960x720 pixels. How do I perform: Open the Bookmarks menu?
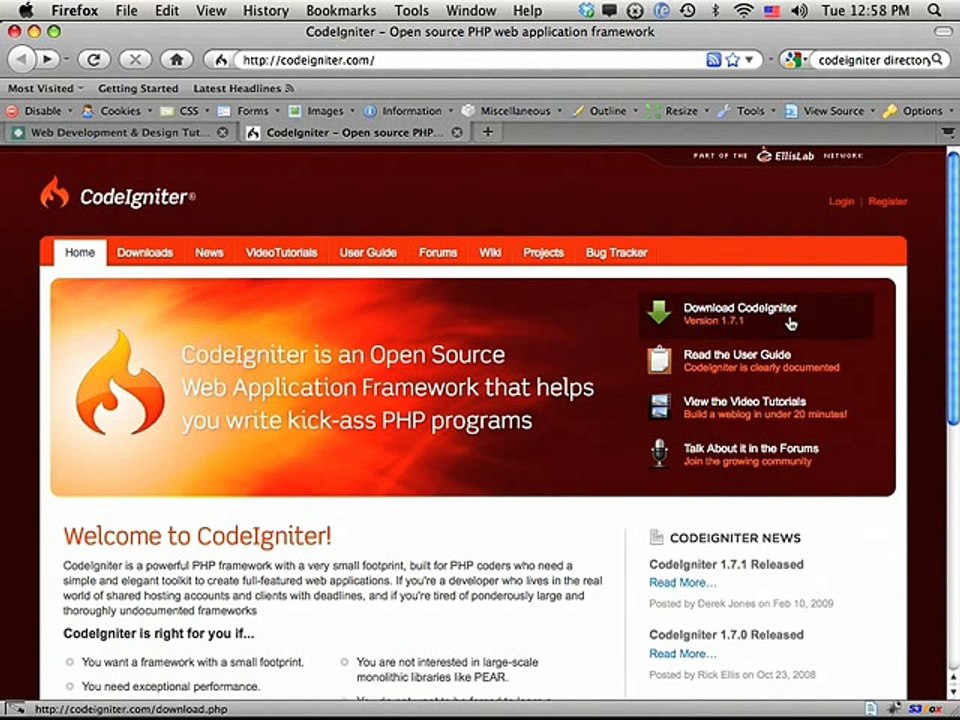tap(341, 10)
